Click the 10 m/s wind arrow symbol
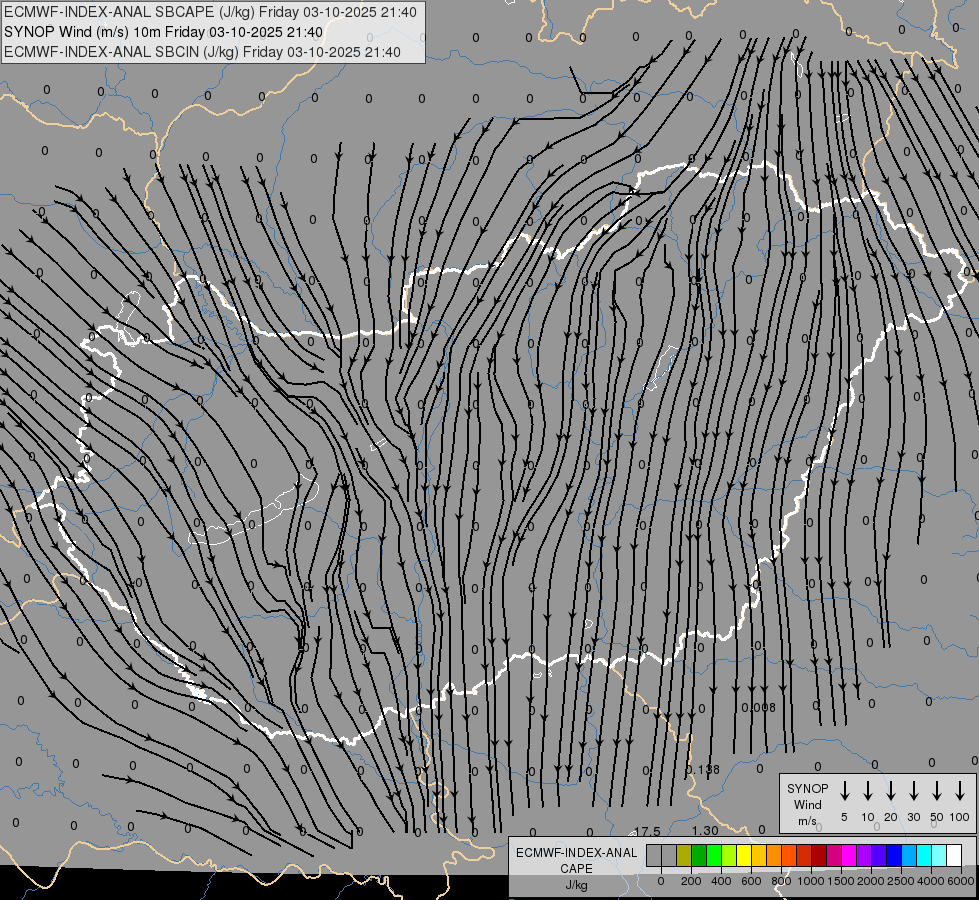The height and width of the screenshot is (900, 979). pyautogui.click(x=868, y=791)
